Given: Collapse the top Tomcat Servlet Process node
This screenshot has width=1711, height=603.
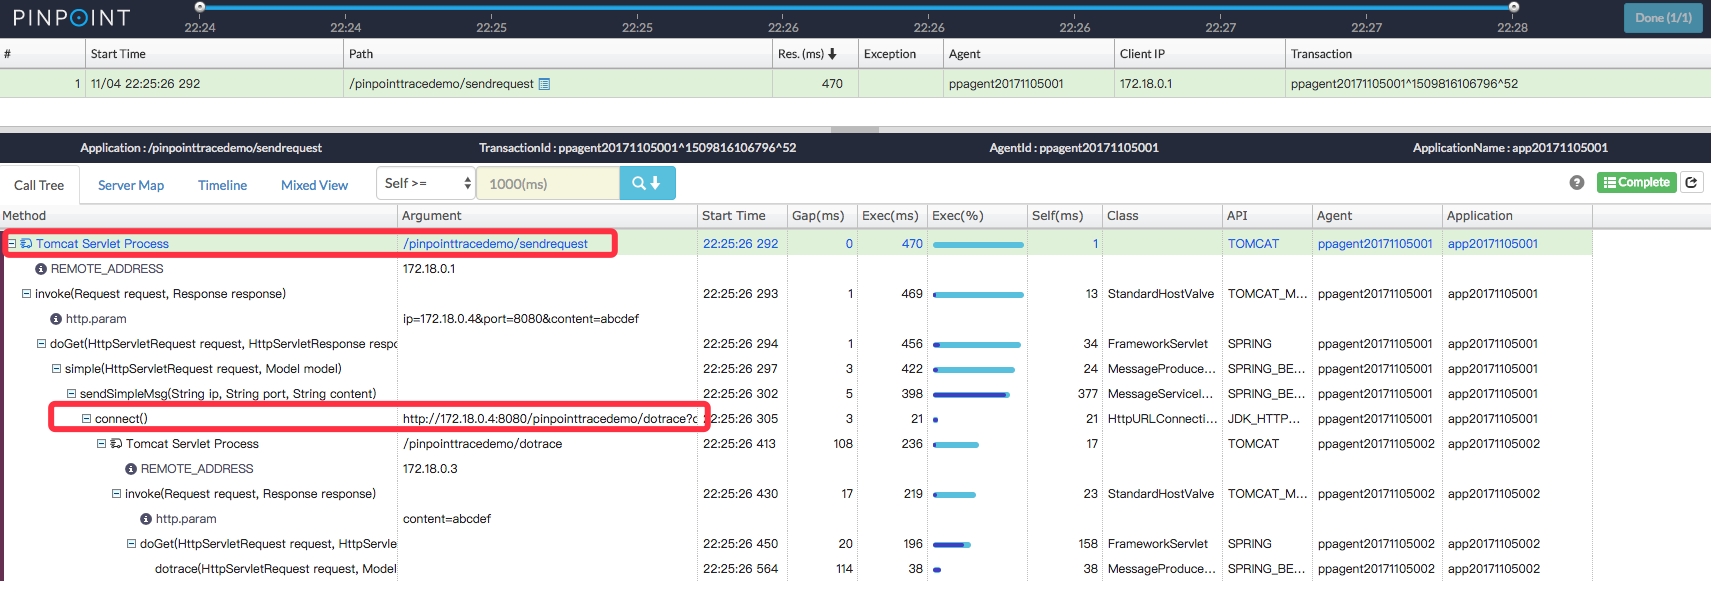Looking at the screenshot, I should tap(12, 244).
